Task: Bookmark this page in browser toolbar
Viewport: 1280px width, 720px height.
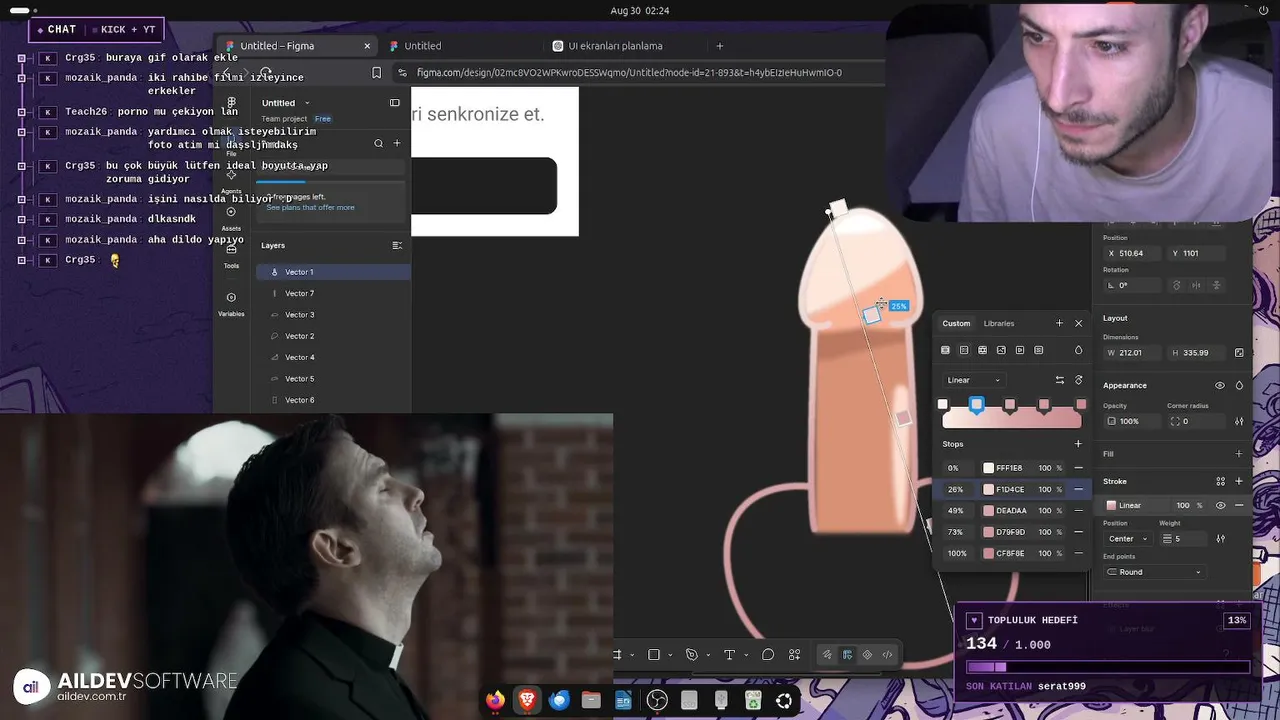Action: tap(376, 73)
